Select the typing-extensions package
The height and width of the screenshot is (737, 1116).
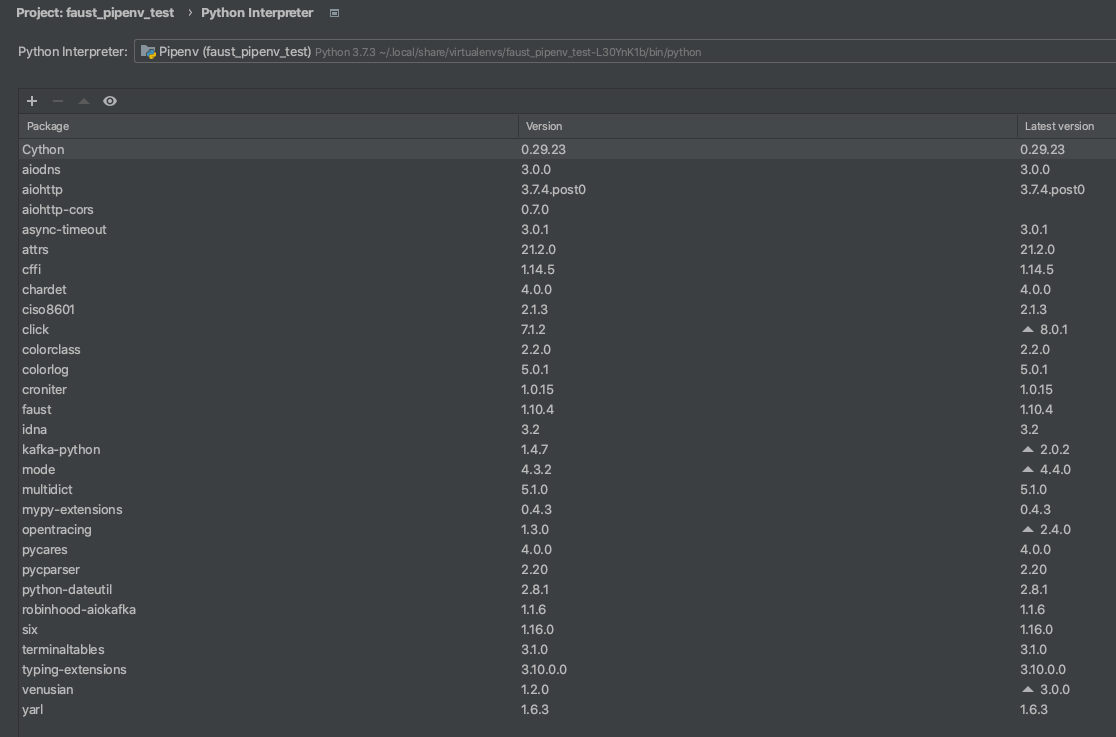(74, 669)
